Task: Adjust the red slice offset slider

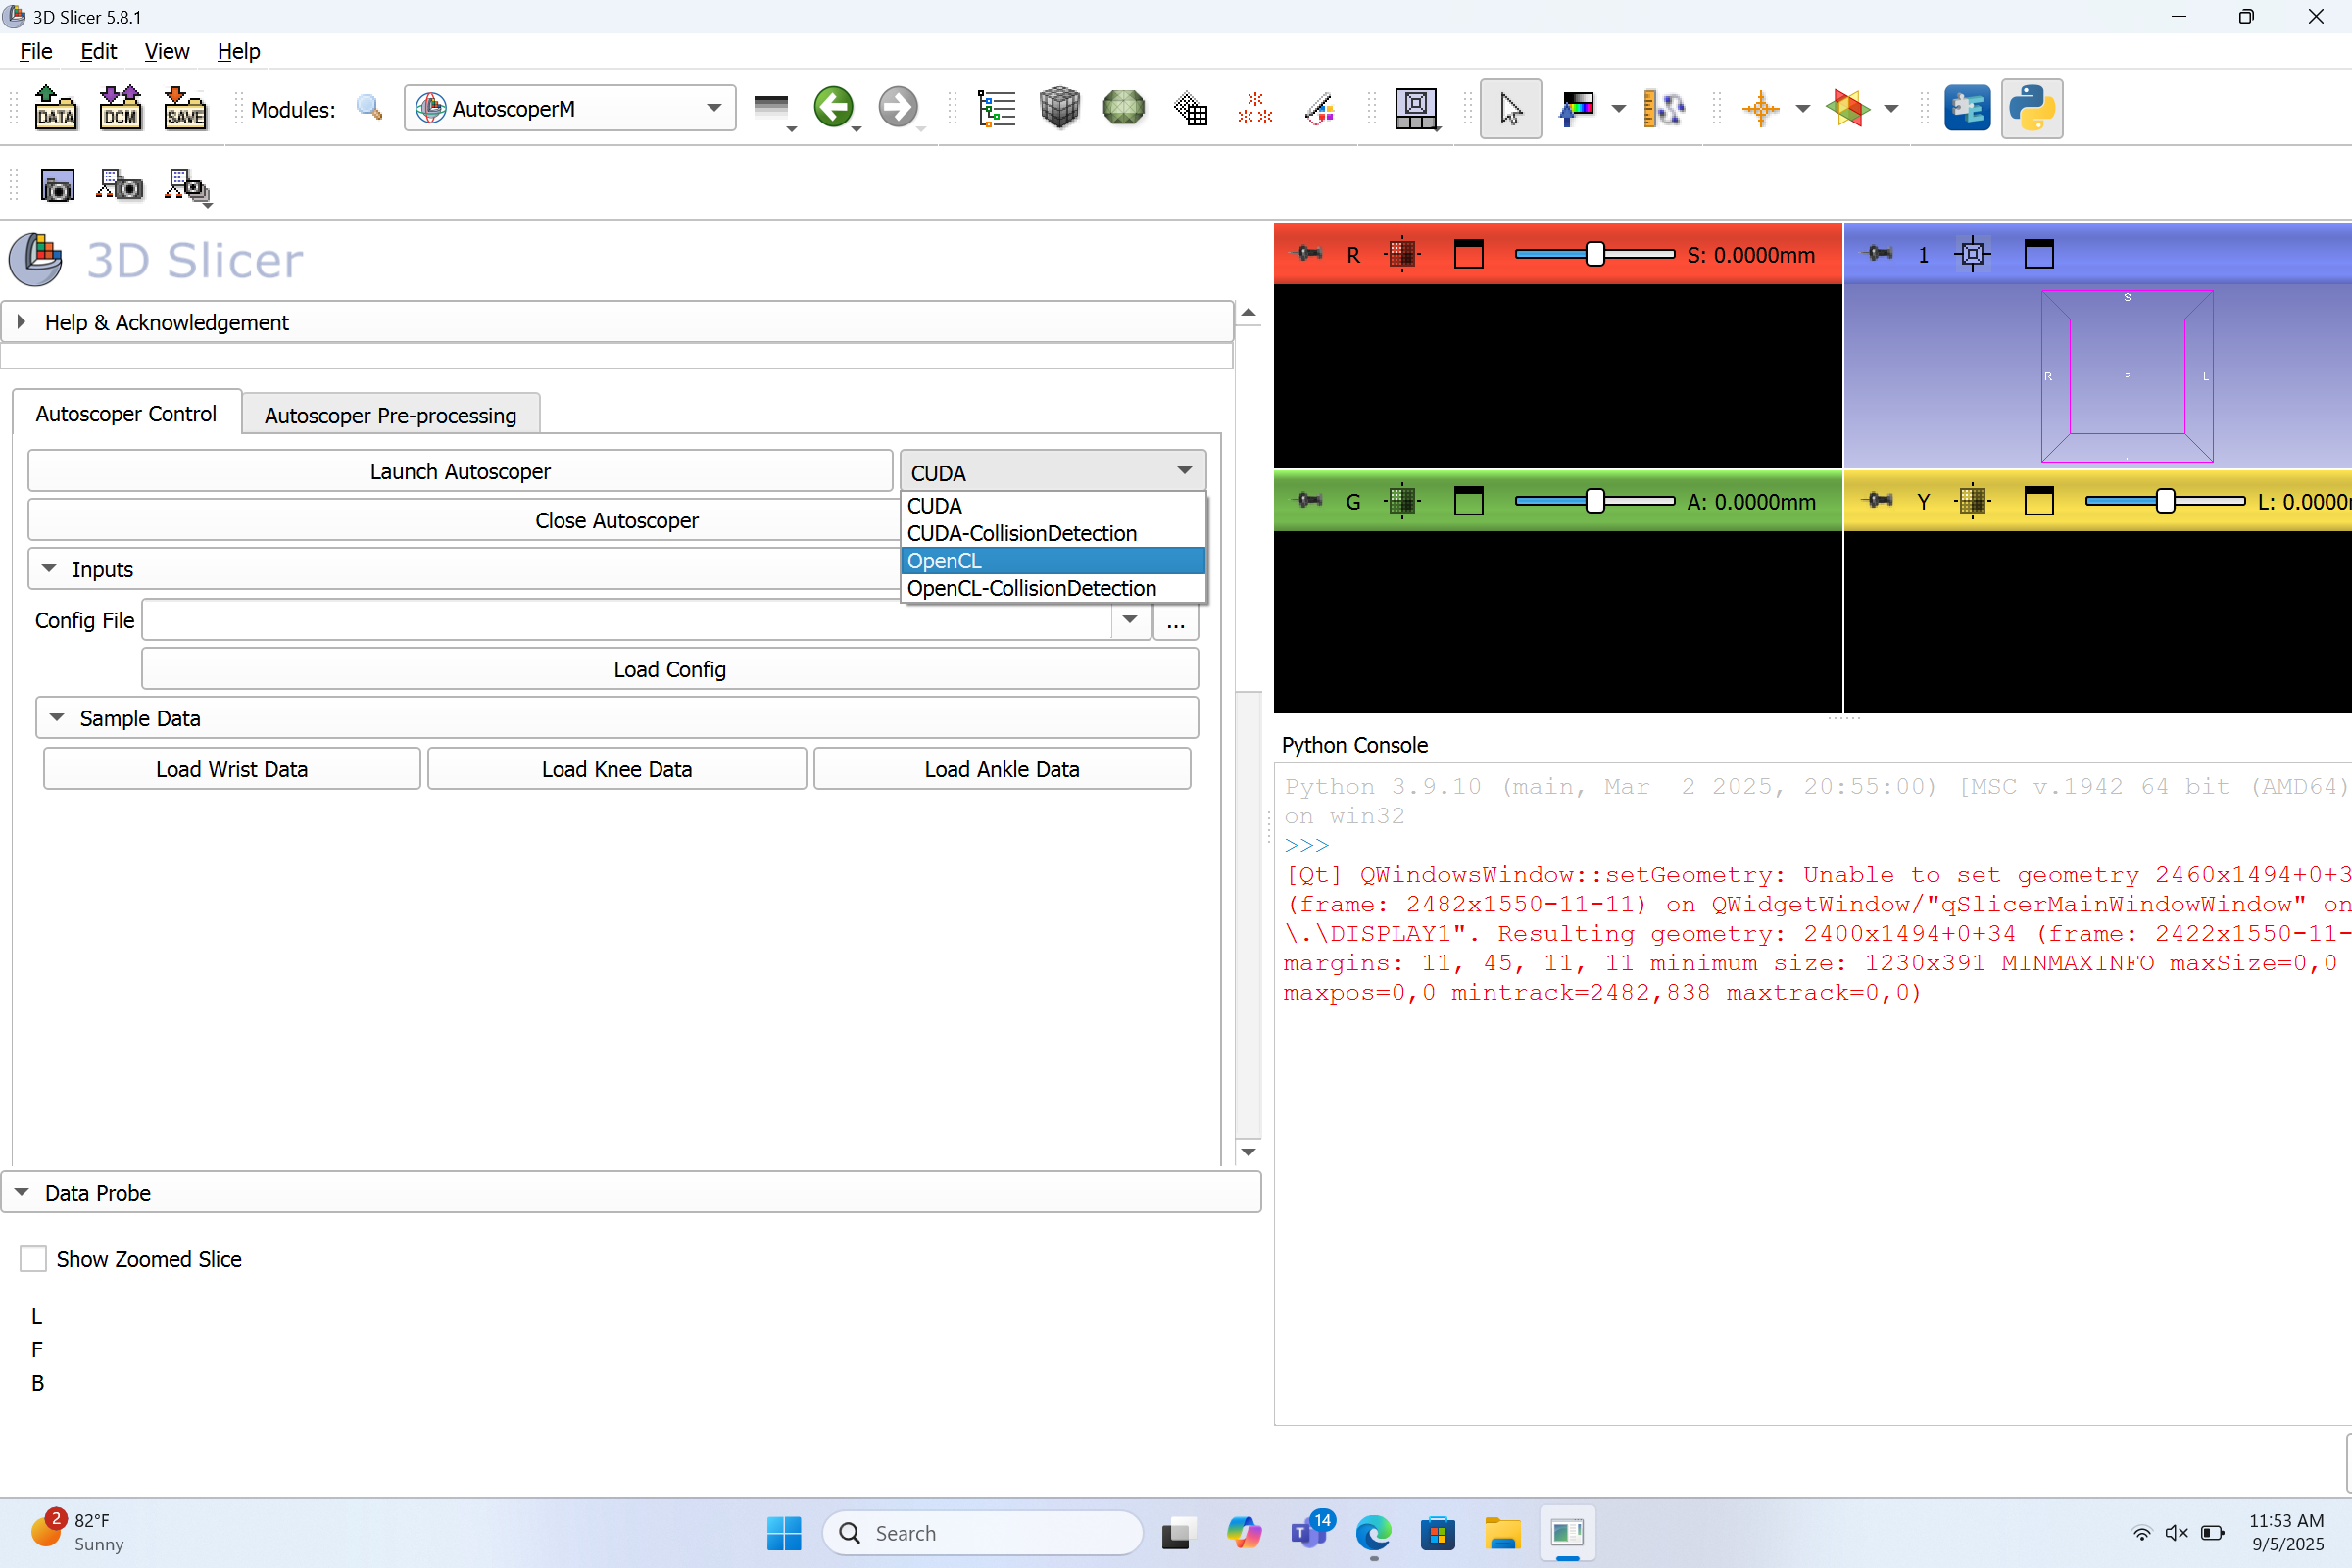Action: 1595,254
